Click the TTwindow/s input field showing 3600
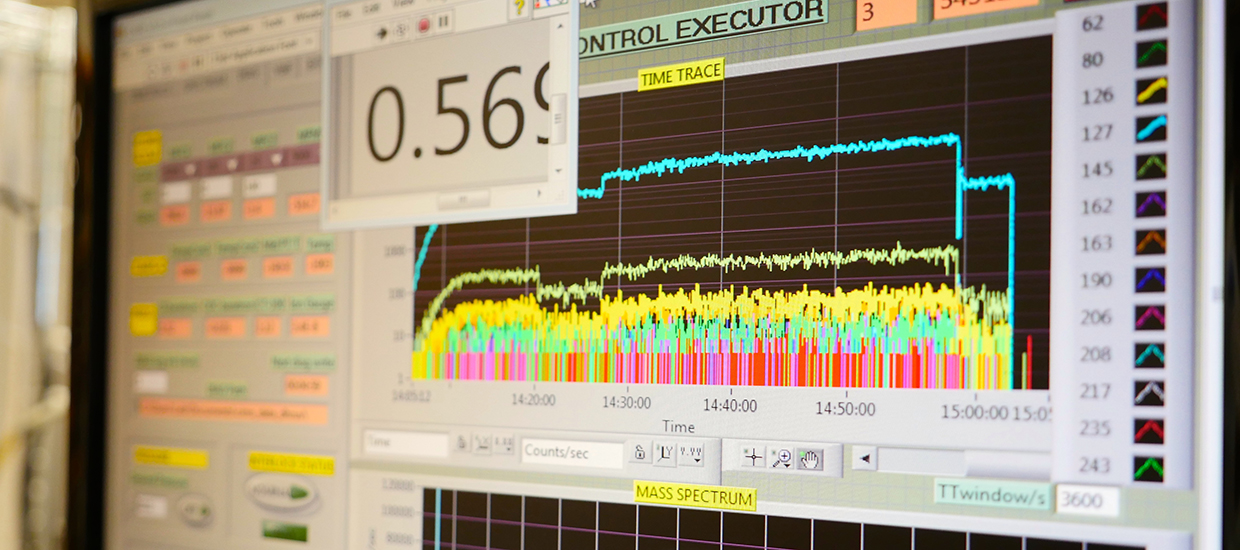 click(x=1086, y=499)
